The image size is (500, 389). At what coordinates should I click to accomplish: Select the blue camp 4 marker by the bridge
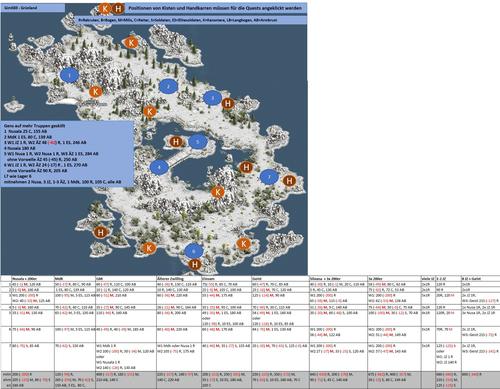point(159,167)
